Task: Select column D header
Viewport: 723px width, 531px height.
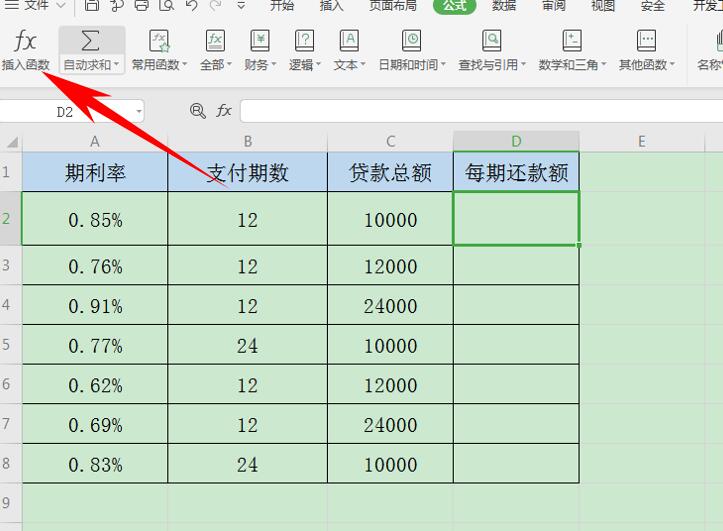Action: (x=516, y=142)
